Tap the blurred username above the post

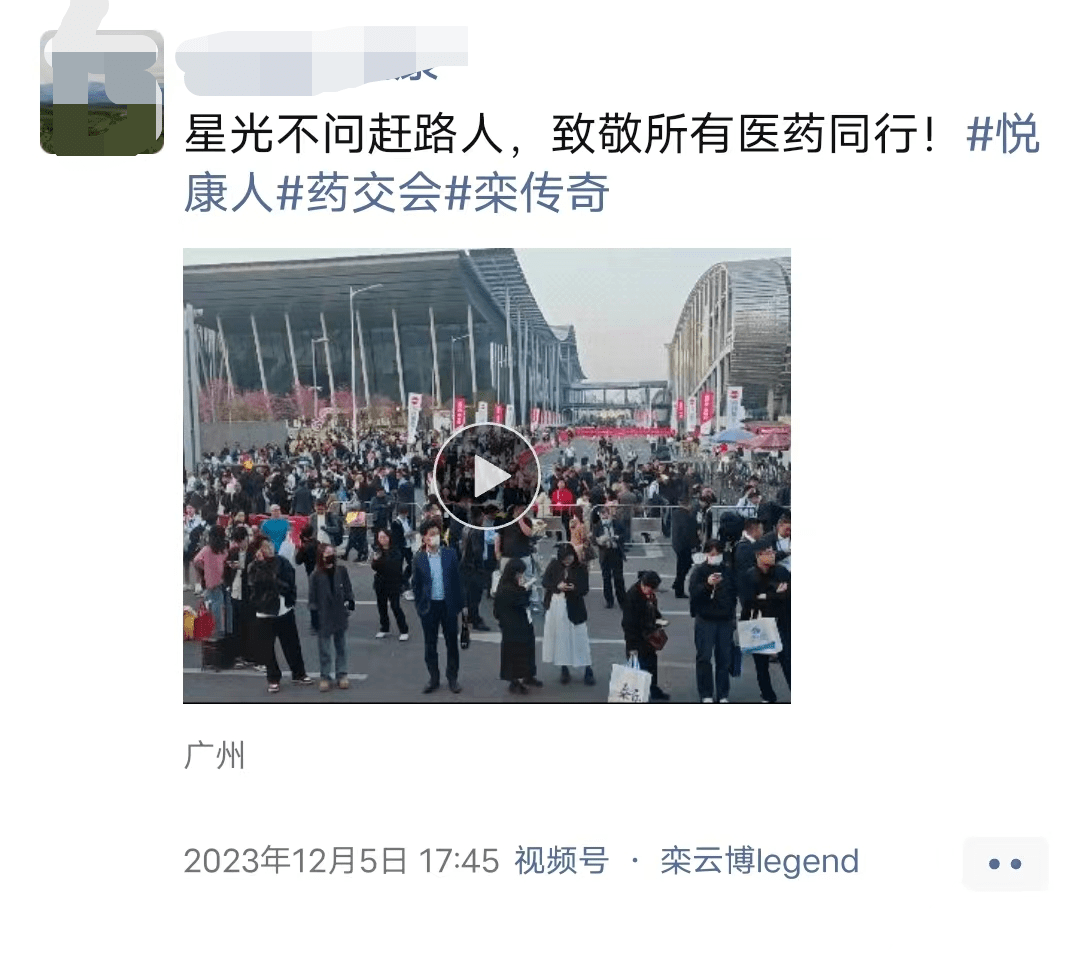(322, 61)
